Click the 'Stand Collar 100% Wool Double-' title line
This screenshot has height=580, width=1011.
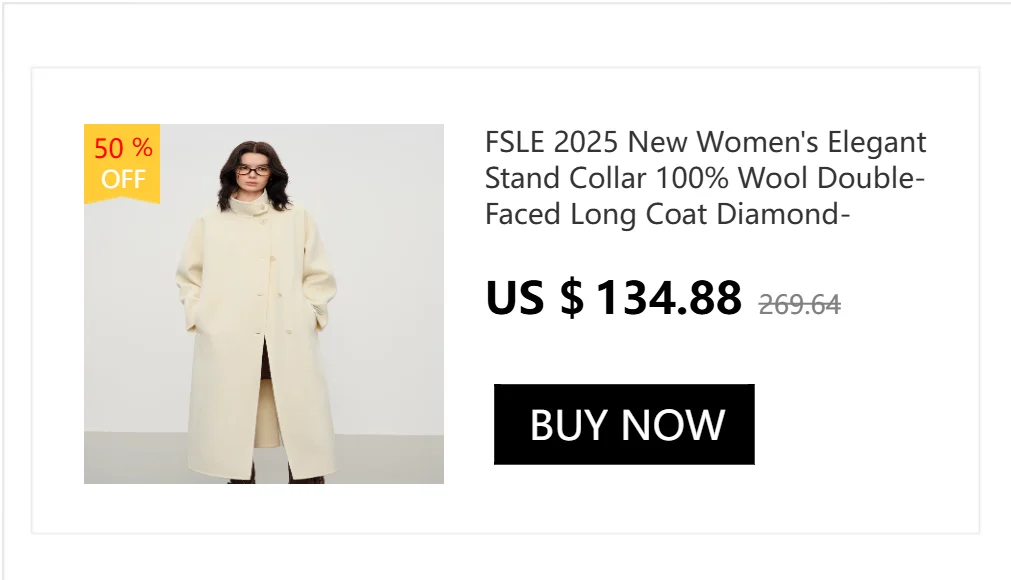pyautogui.click(x=705, y=178)
